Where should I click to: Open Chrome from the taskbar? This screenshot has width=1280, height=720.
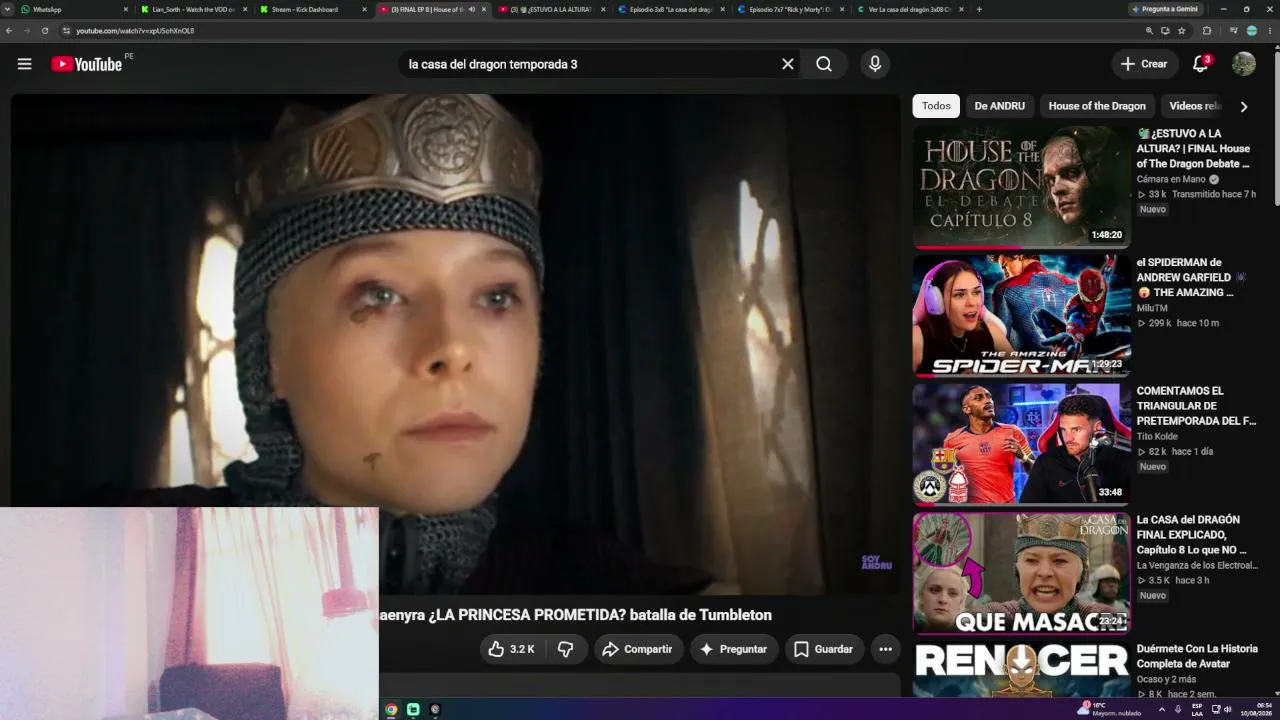click(391, 710)
